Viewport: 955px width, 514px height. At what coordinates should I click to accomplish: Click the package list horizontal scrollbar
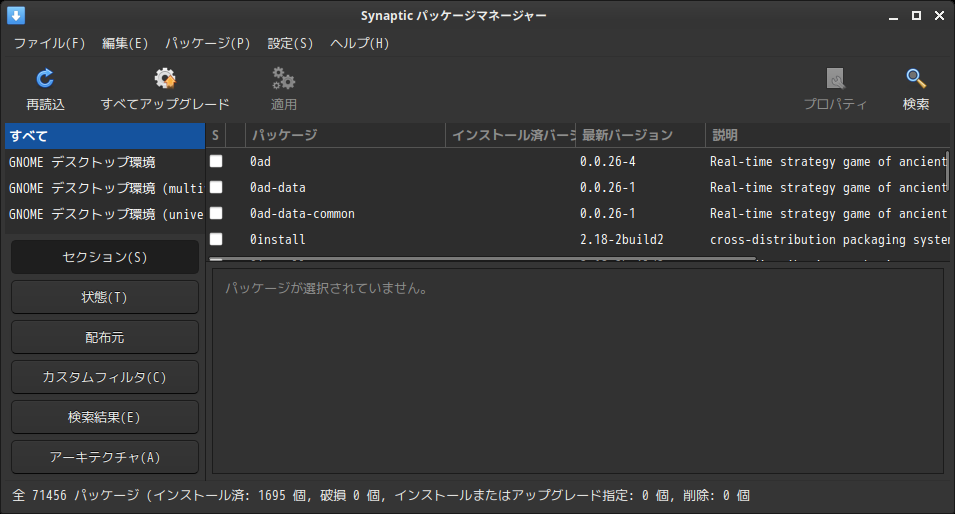point(482,259)
